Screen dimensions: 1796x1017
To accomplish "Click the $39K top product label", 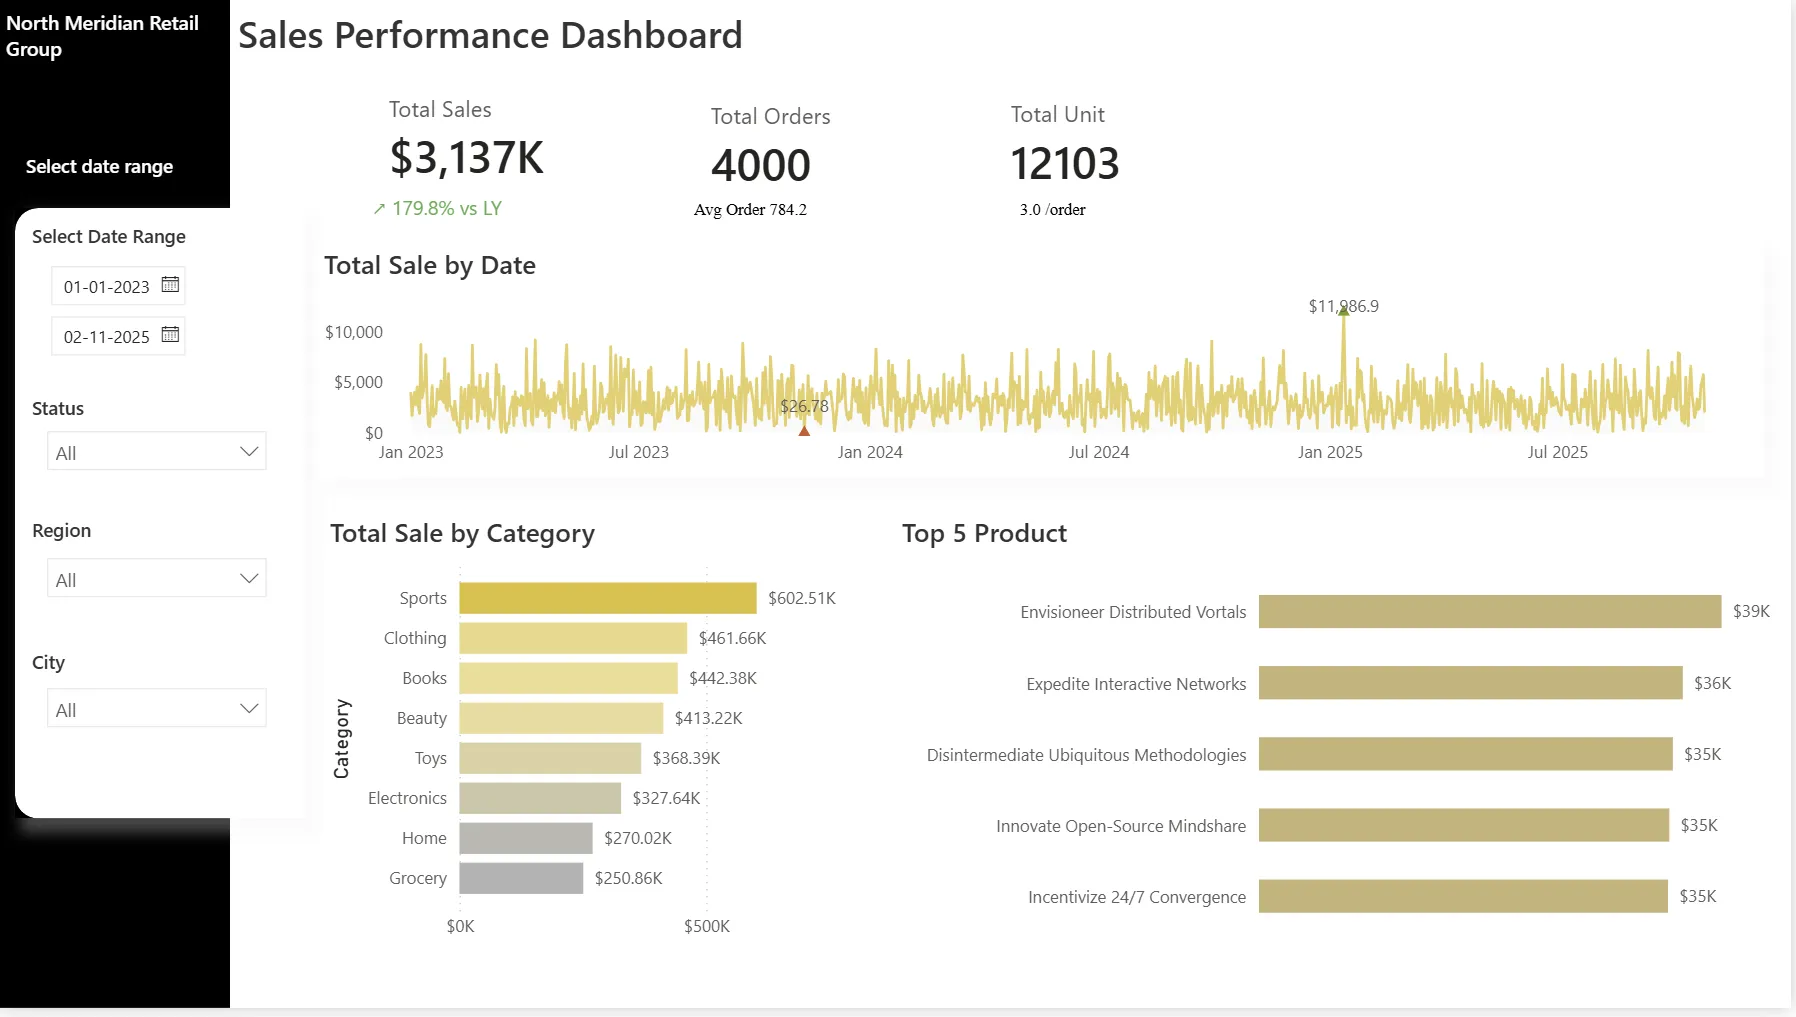I will tap(1751, 611).
